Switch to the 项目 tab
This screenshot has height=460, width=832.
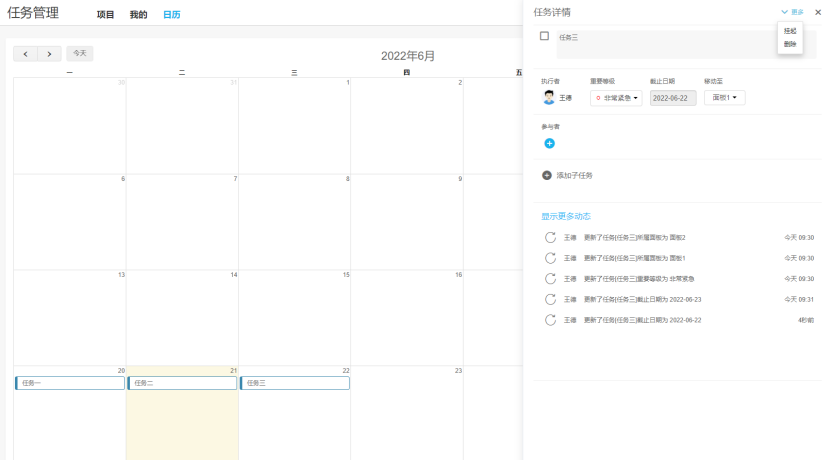click(x=105, y=15)
